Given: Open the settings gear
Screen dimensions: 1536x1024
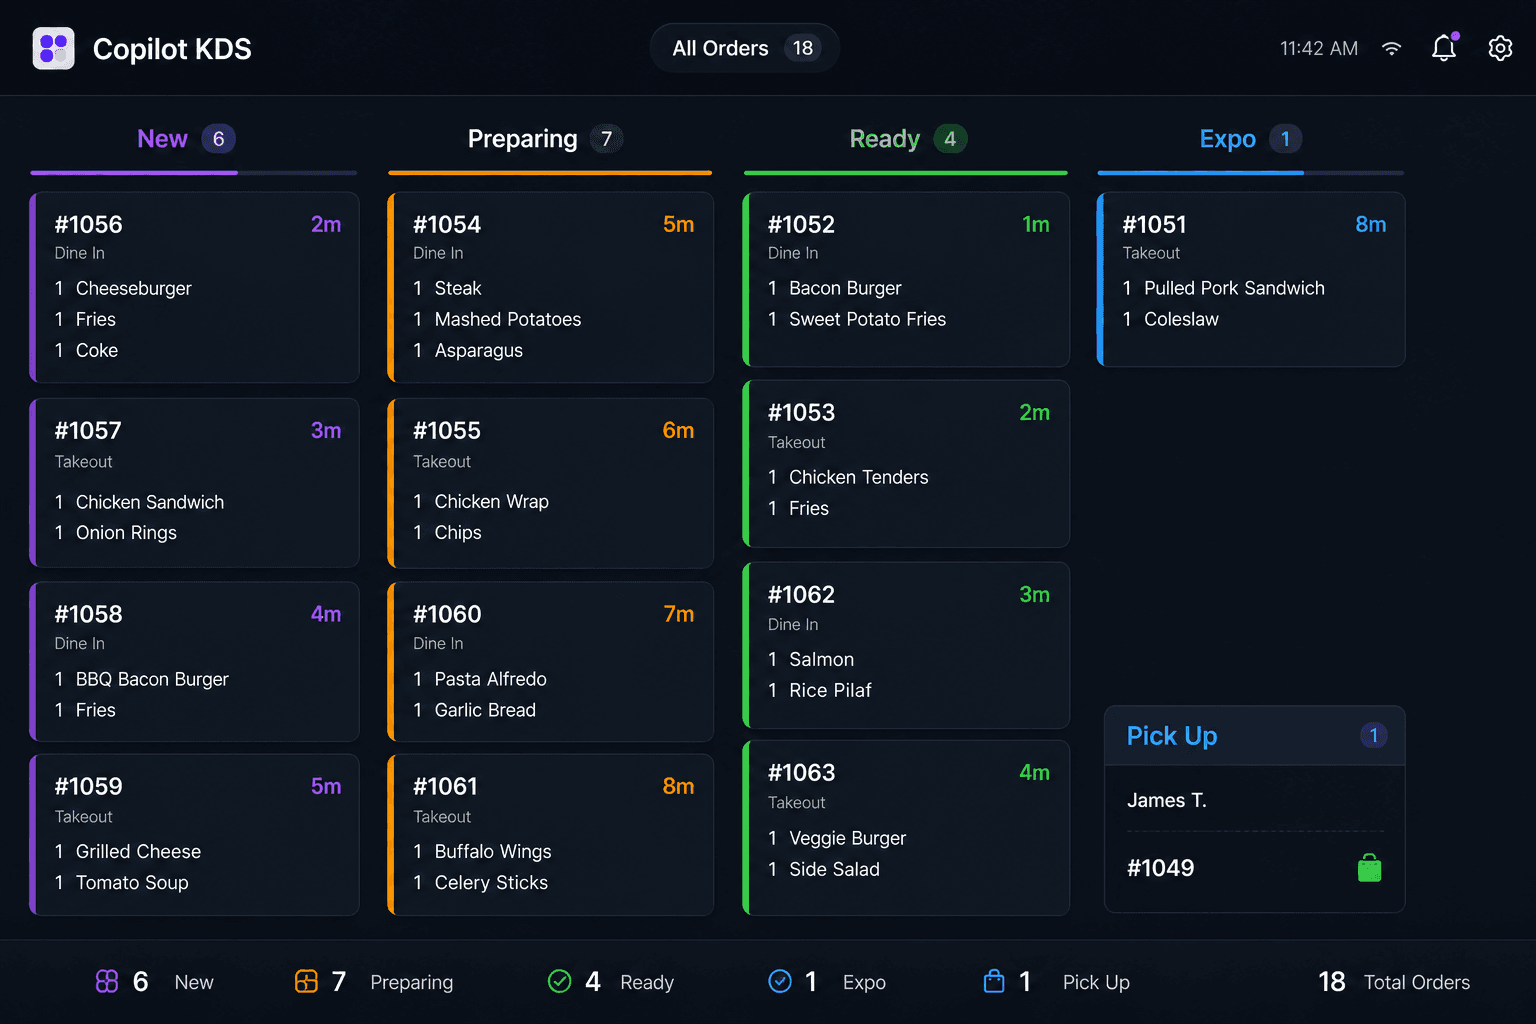Looking at the screenshot, I should click(x=1500, y=48).
